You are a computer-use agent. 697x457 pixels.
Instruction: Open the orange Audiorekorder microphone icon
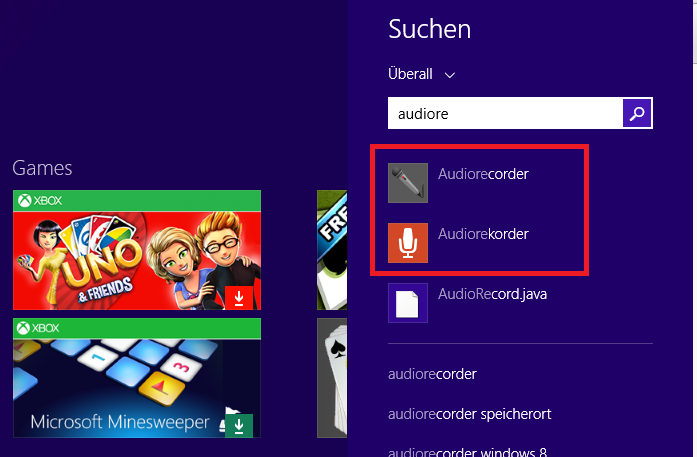[x=408, y=243]
